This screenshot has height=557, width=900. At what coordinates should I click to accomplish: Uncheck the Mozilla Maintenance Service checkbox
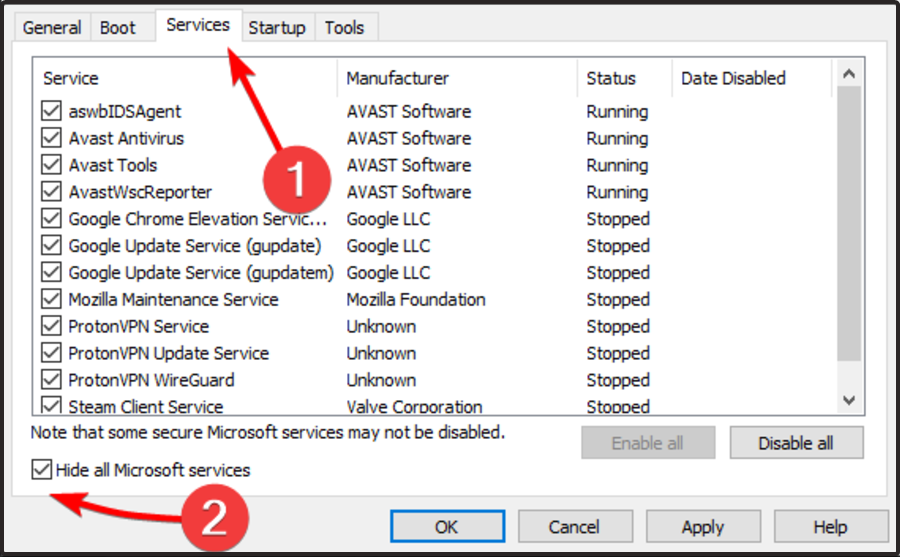point(51,300)
